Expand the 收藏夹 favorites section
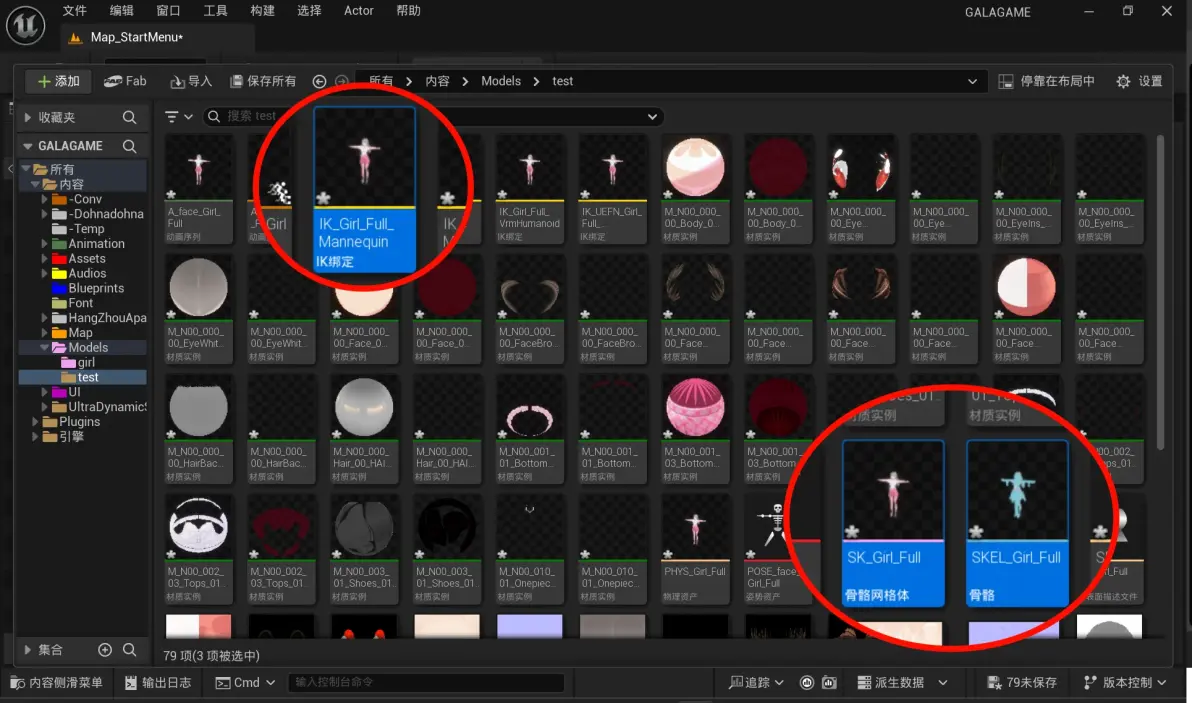 tap(27, 117)
